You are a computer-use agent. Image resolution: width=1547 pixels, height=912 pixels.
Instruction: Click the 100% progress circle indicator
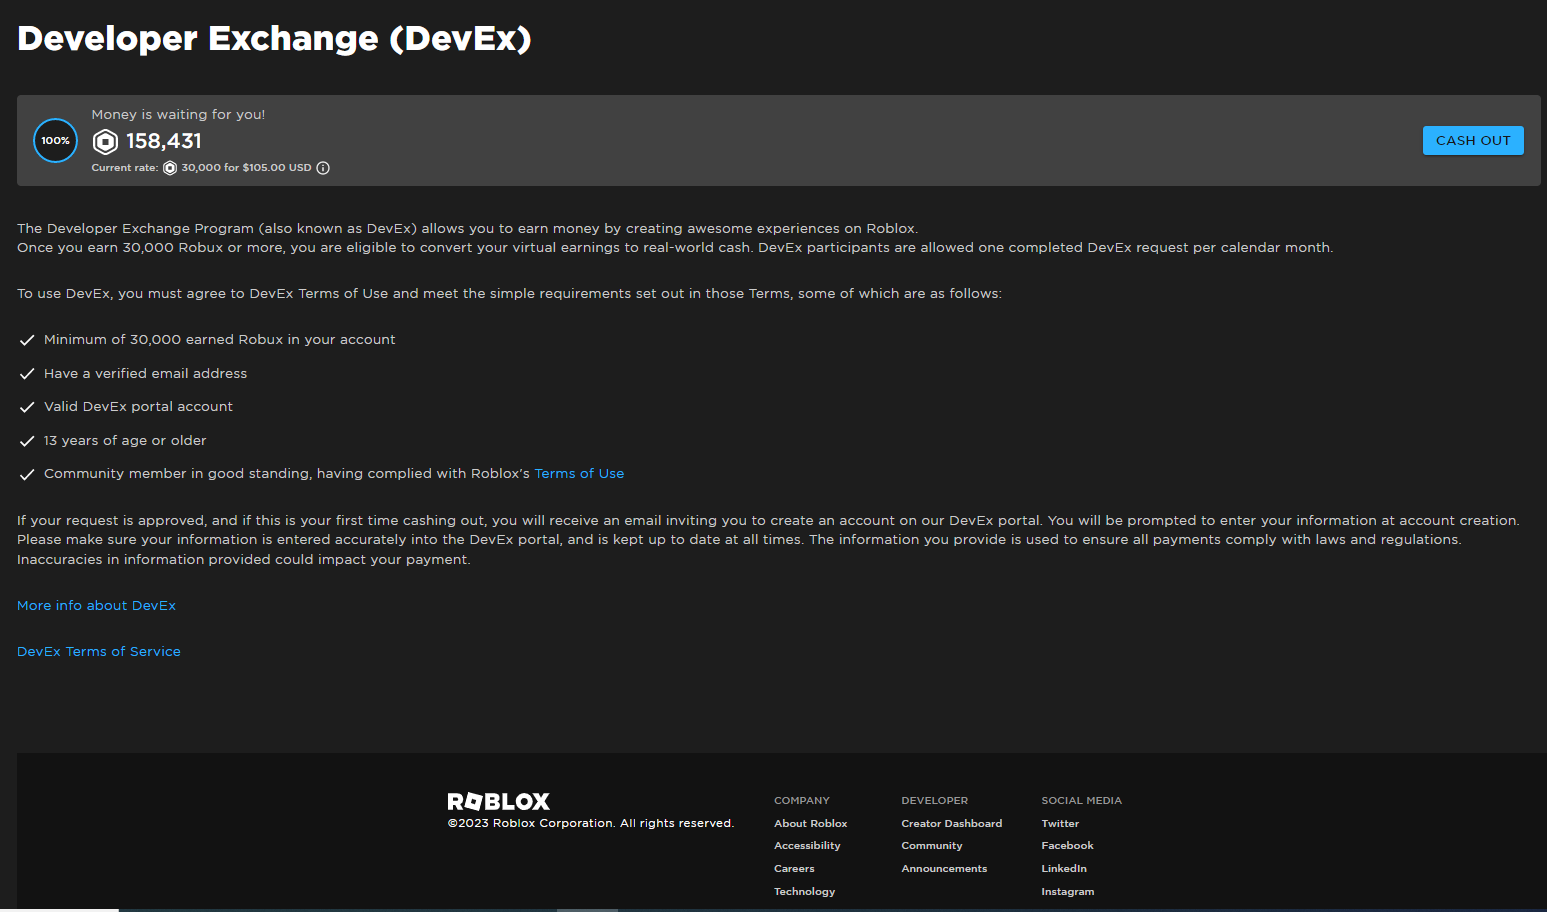(55, 141)
